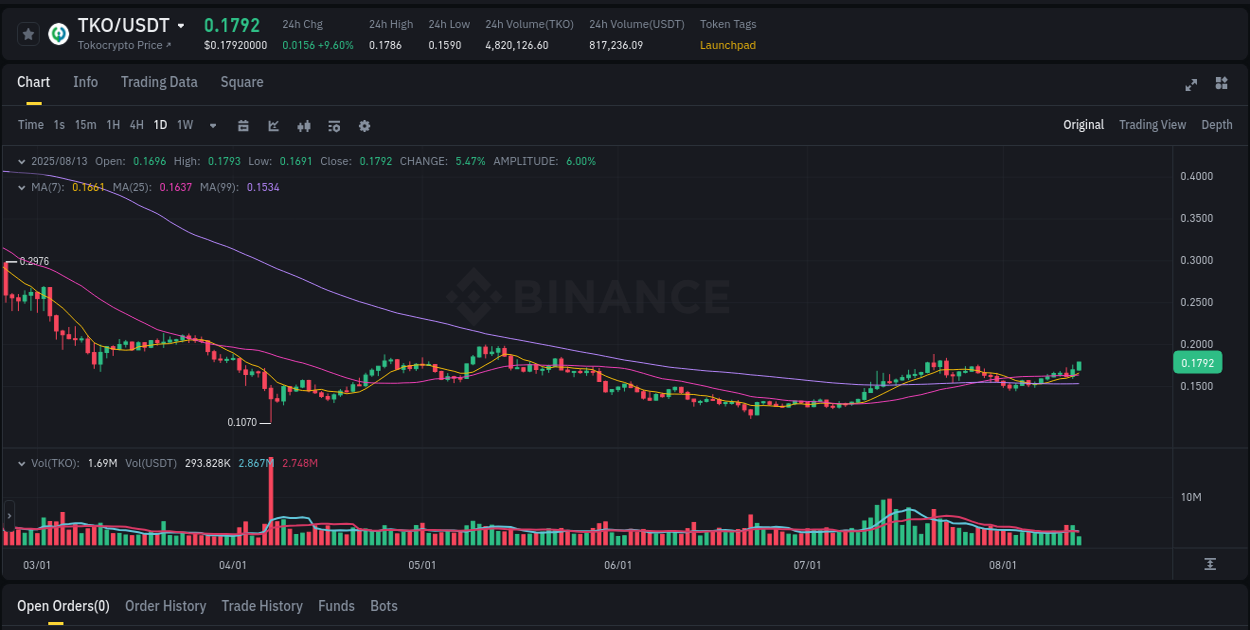Select the line chart type icon
The width and height of the screenshot is (1250, 630).
(x=273, y=126)
